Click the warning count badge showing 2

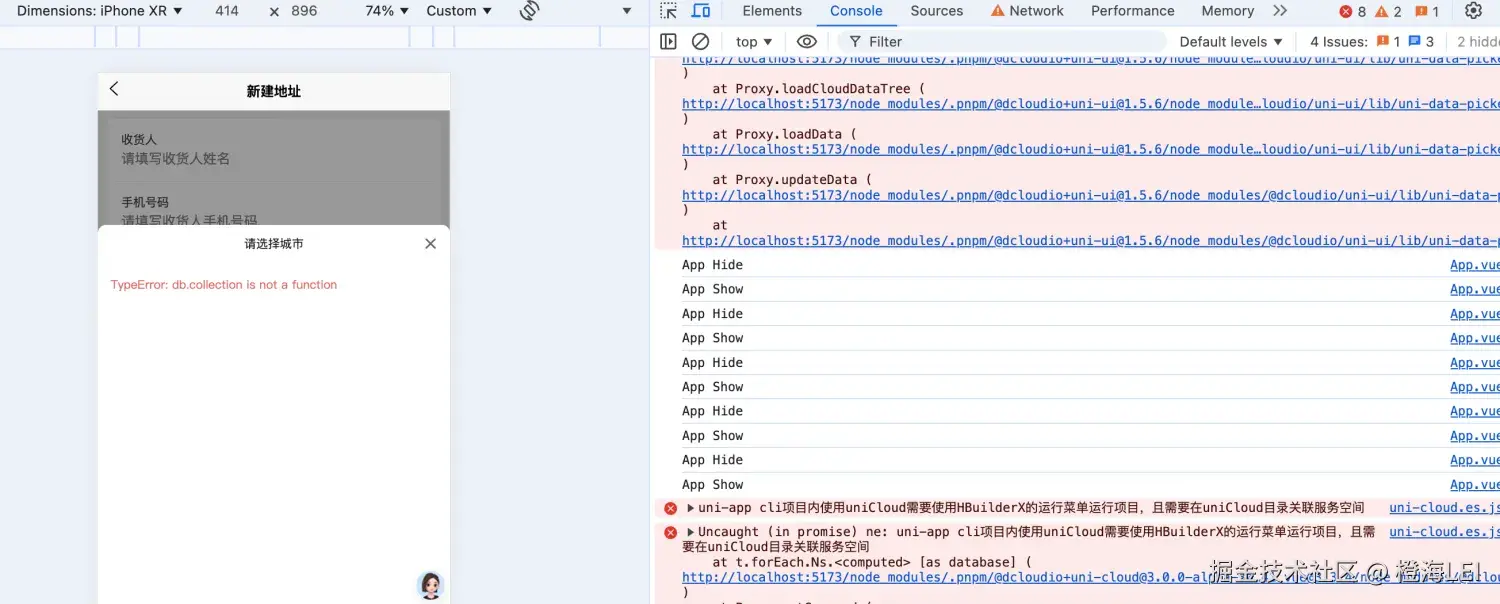(1388, 11)
